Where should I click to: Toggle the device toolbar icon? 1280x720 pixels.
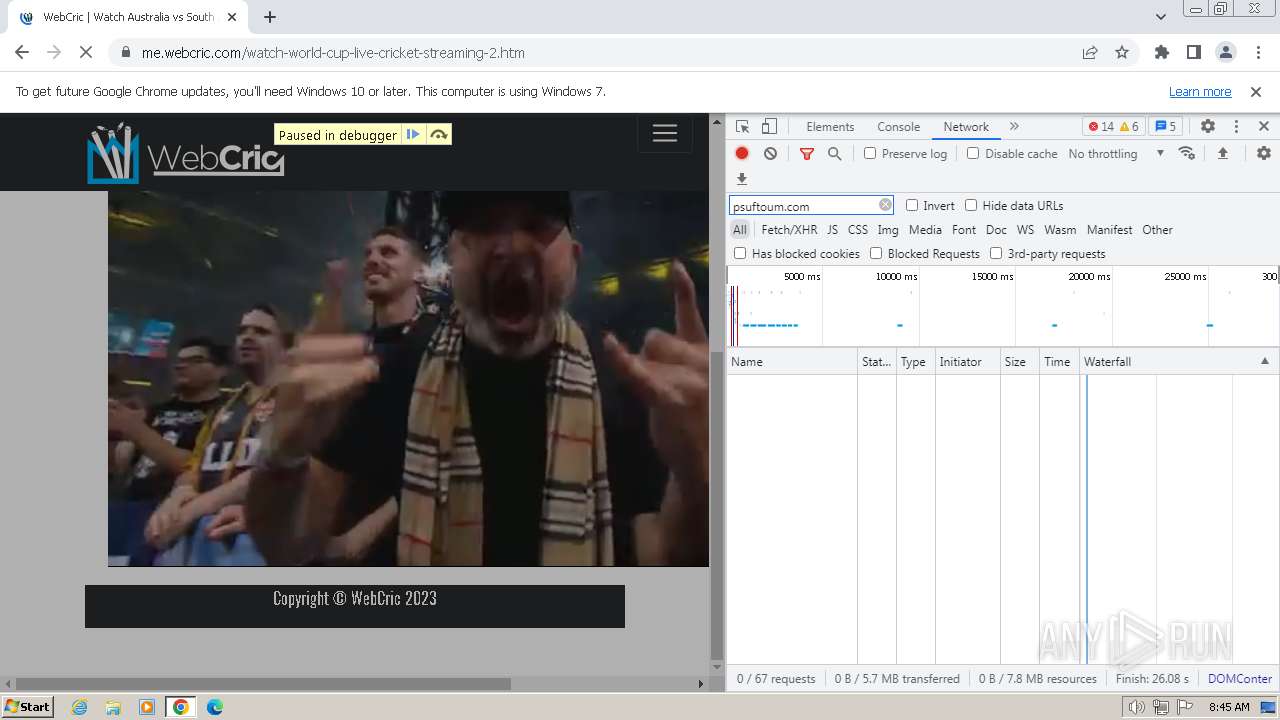coord(769,127)
